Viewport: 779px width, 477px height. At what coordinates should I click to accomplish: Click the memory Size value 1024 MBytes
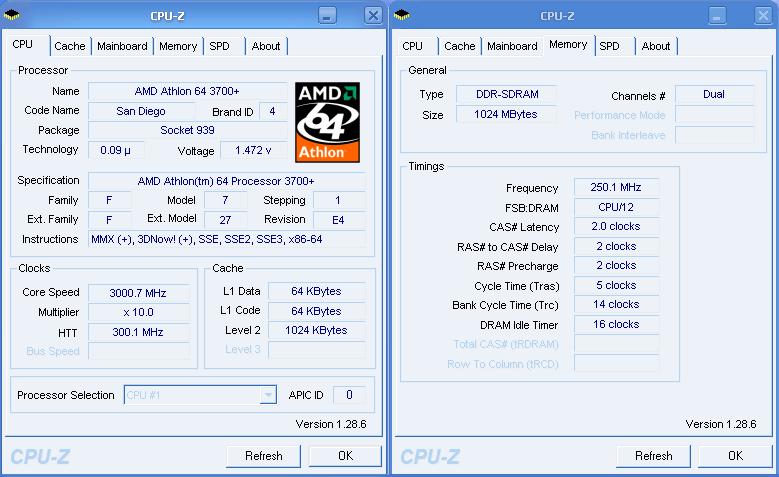tap(506, 114)
